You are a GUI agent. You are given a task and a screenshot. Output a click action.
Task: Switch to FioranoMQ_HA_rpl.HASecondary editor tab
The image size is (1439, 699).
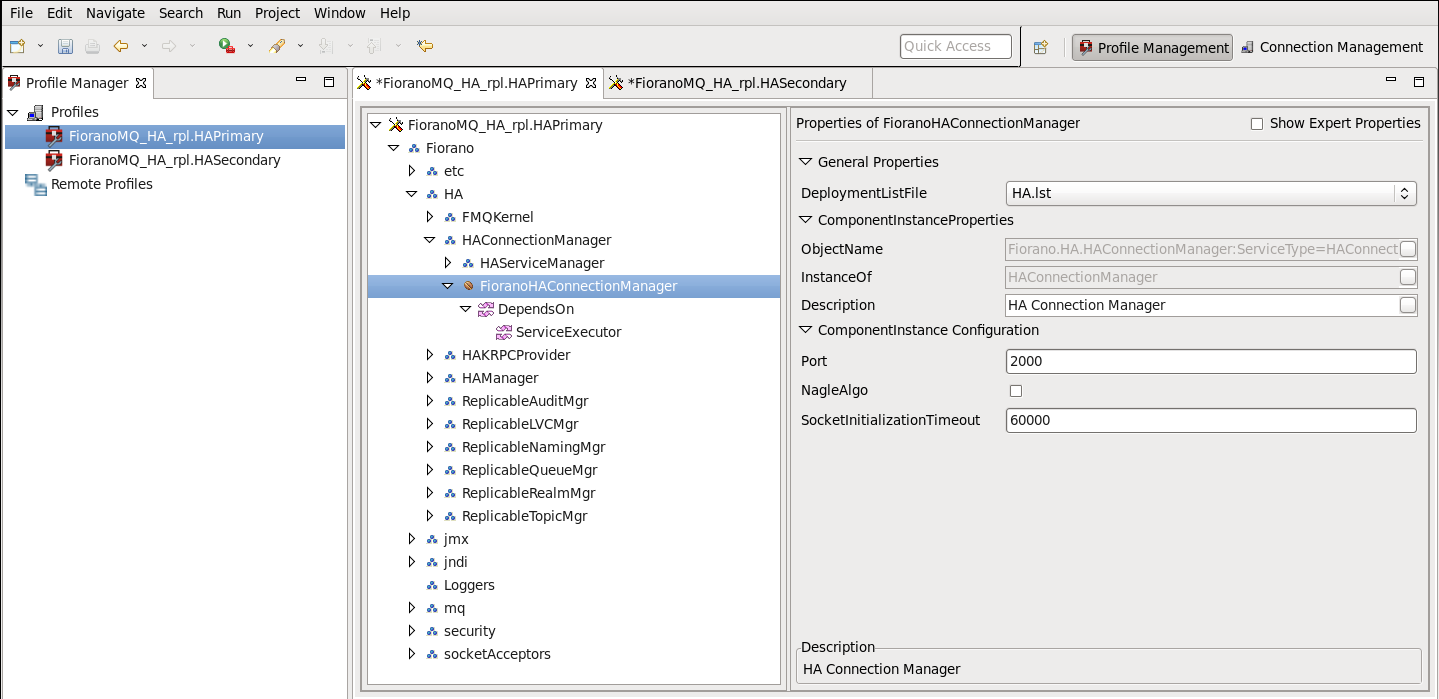(737, 83)
